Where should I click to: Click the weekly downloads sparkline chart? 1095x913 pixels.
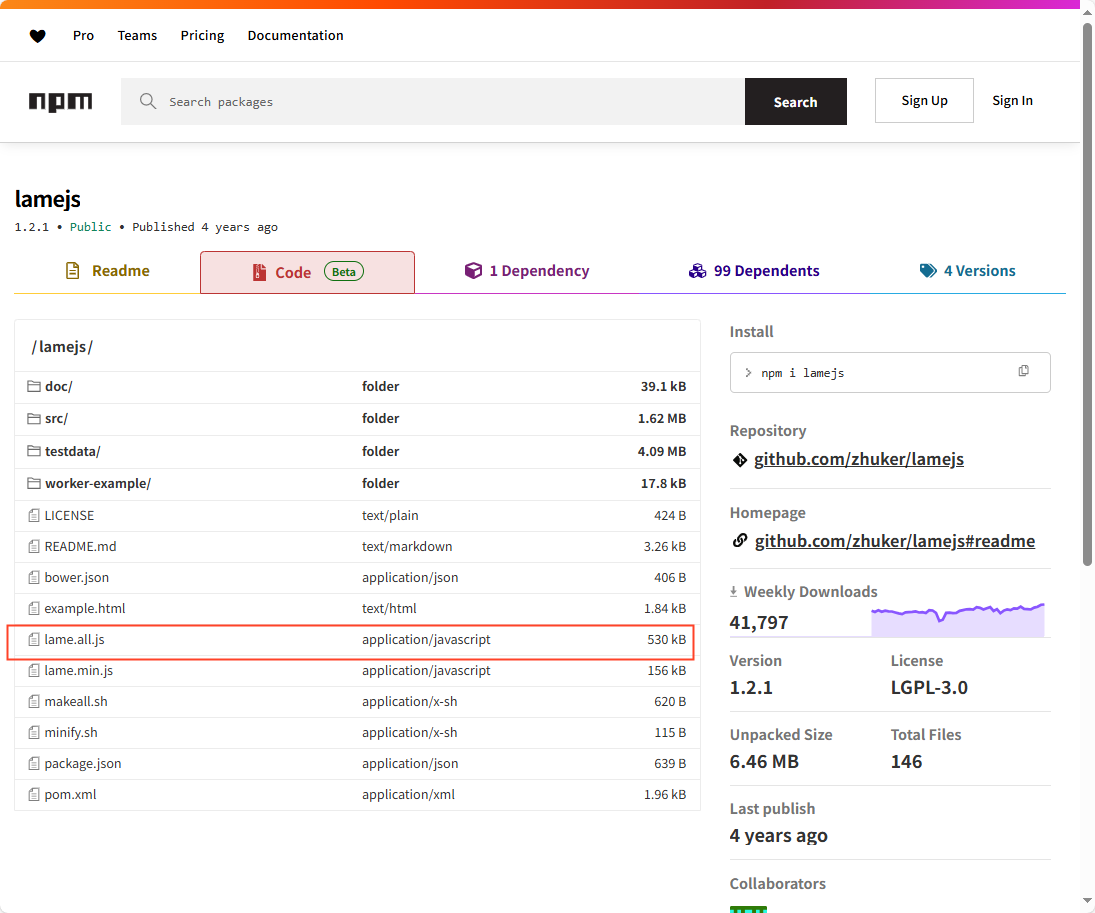(x=957, y=619)
